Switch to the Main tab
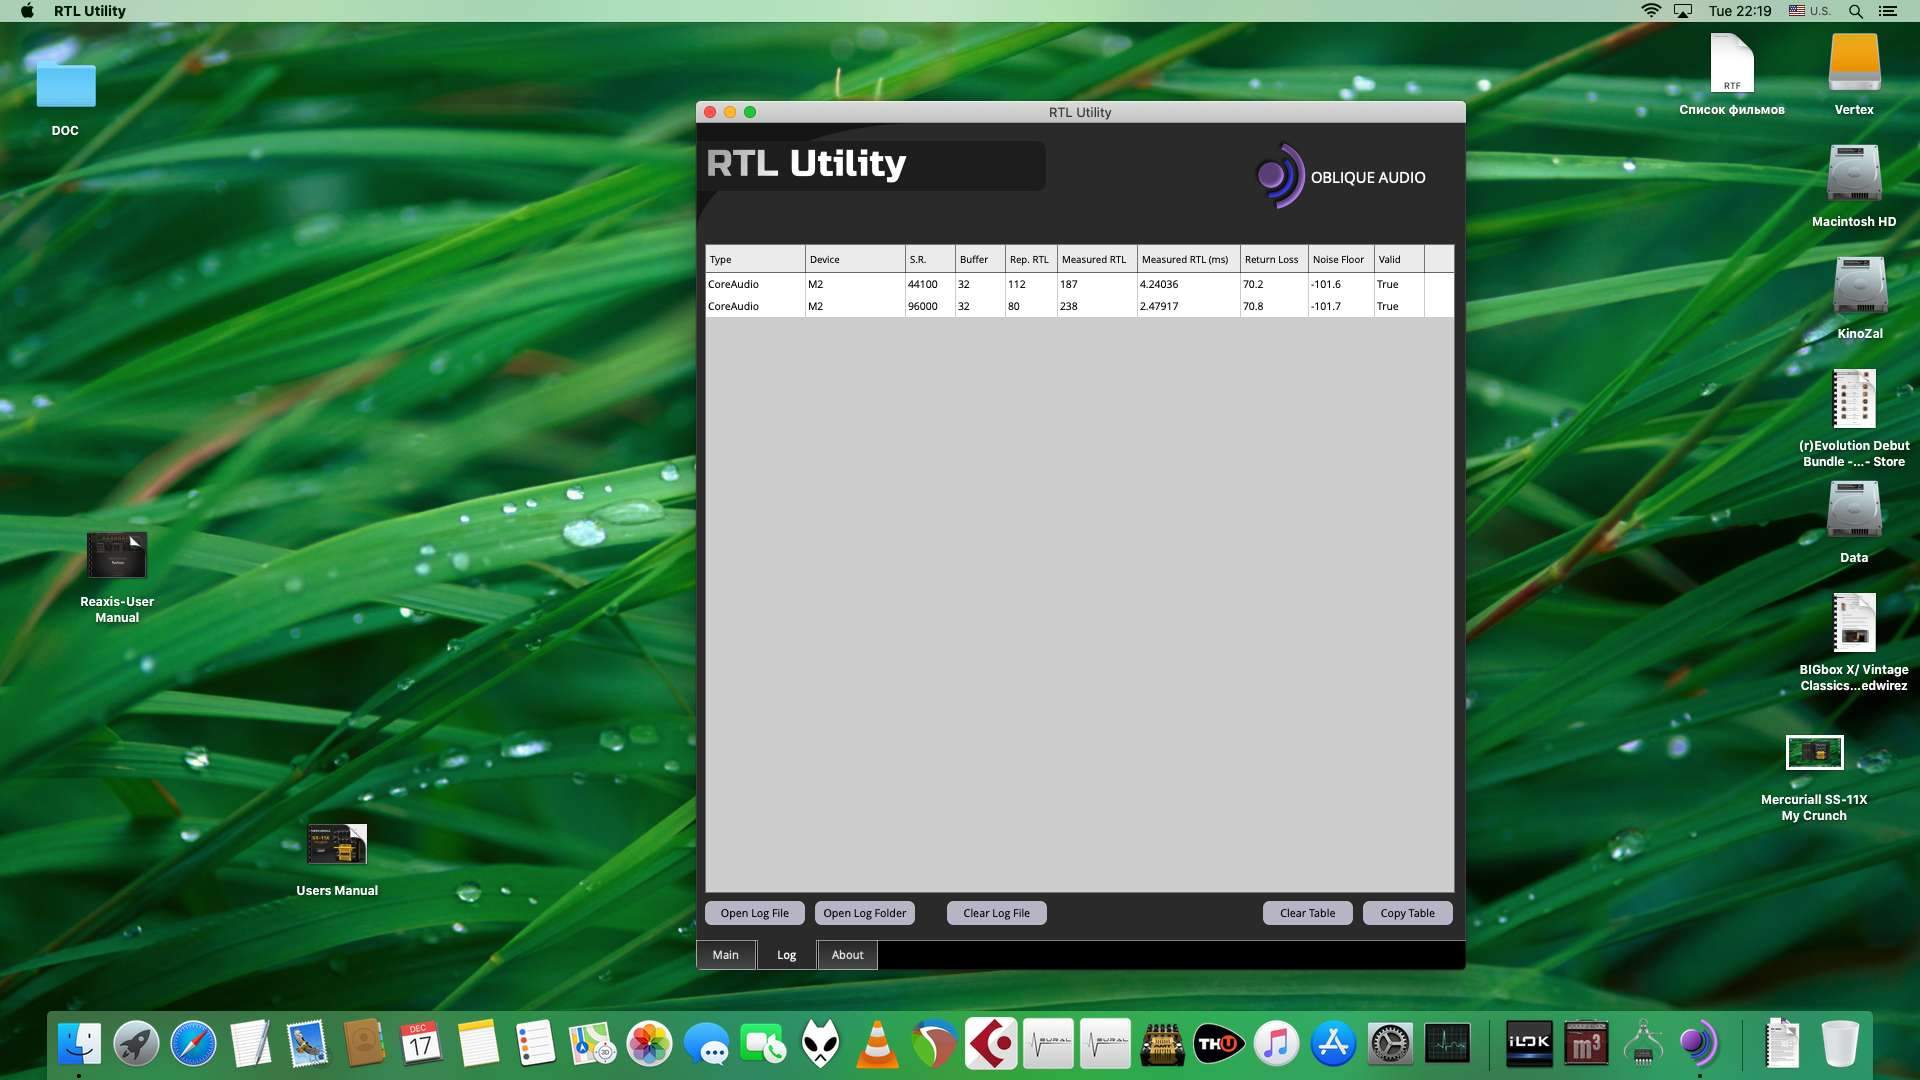 [725, 955]
